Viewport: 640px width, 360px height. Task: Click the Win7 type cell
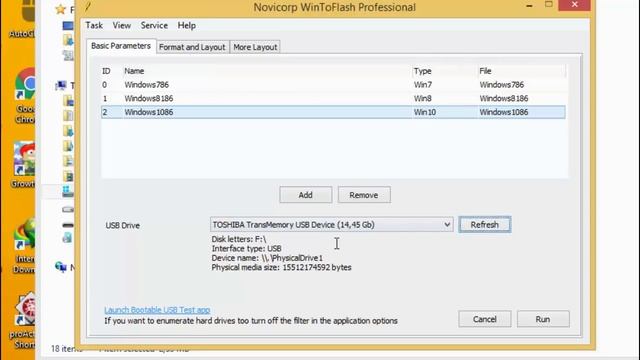[x=423, y=85]
